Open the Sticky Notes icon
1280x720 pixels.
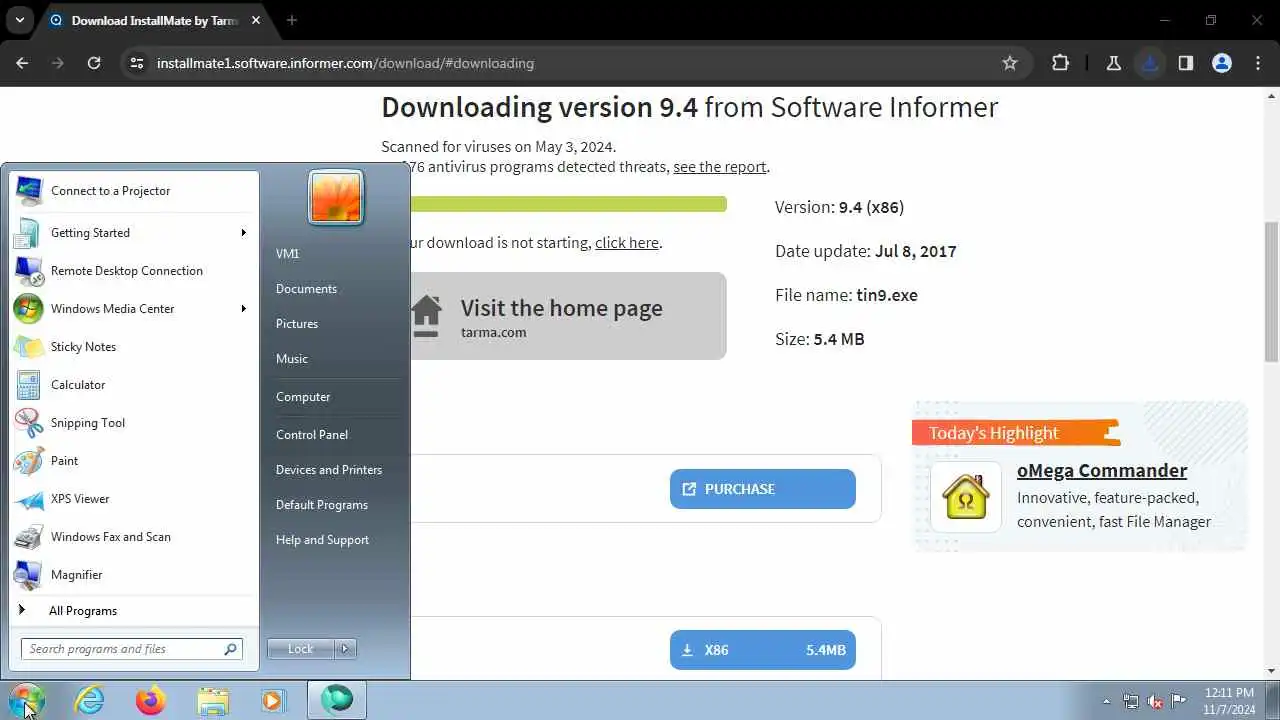point(28,346)
